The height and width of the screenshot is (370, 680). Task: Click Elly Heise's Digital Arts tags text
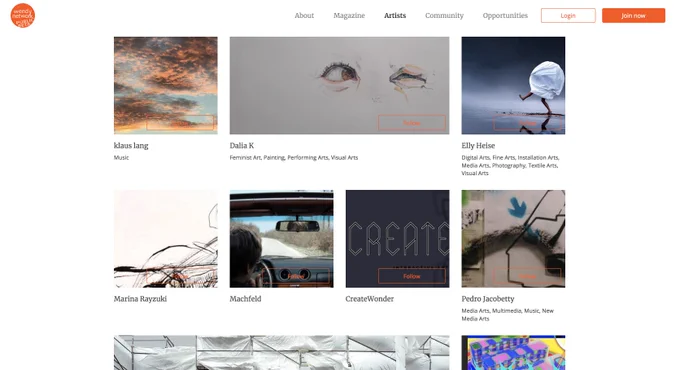[x=510, y=165]
